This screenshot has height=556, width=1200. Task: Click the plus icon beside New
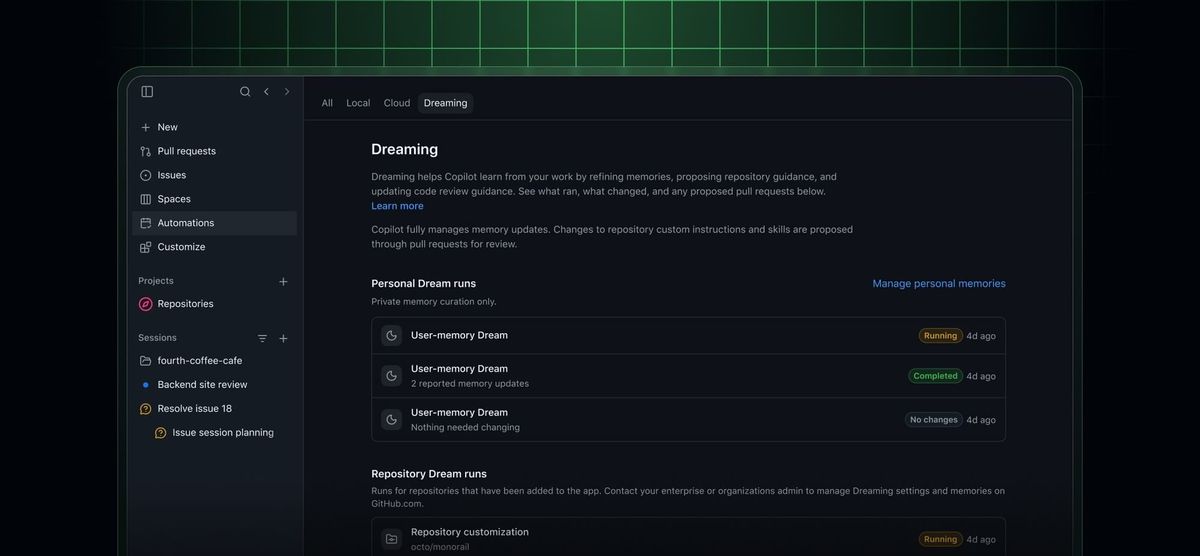146,127
